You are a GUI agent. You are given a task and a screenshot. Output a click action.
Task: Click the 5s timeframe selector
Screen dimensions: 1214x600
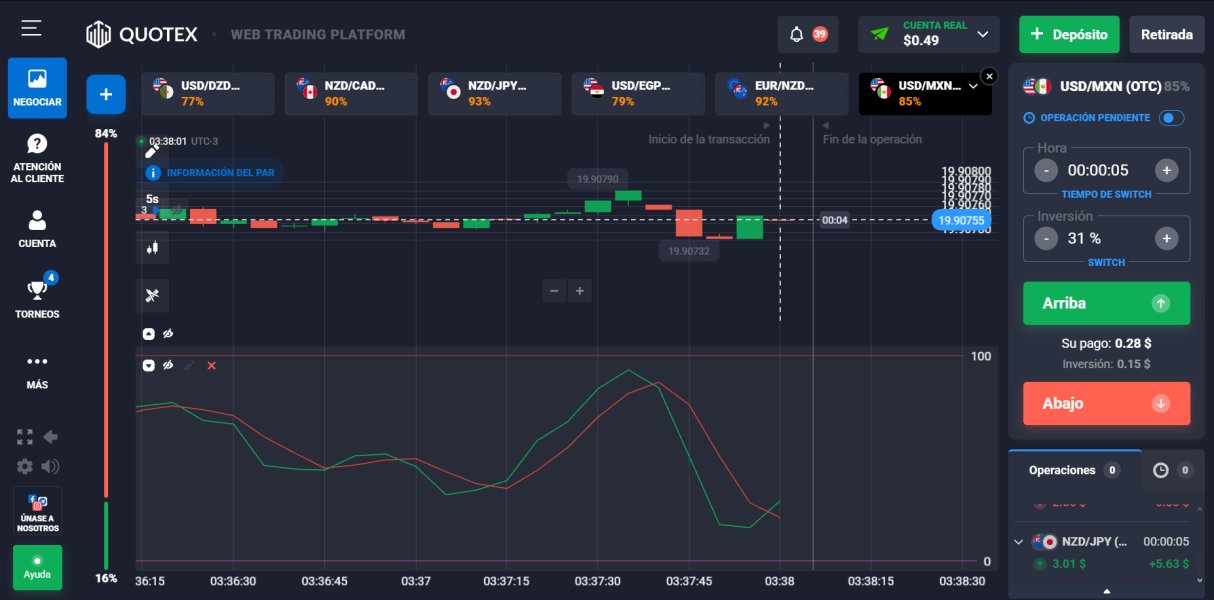point(152,199)
